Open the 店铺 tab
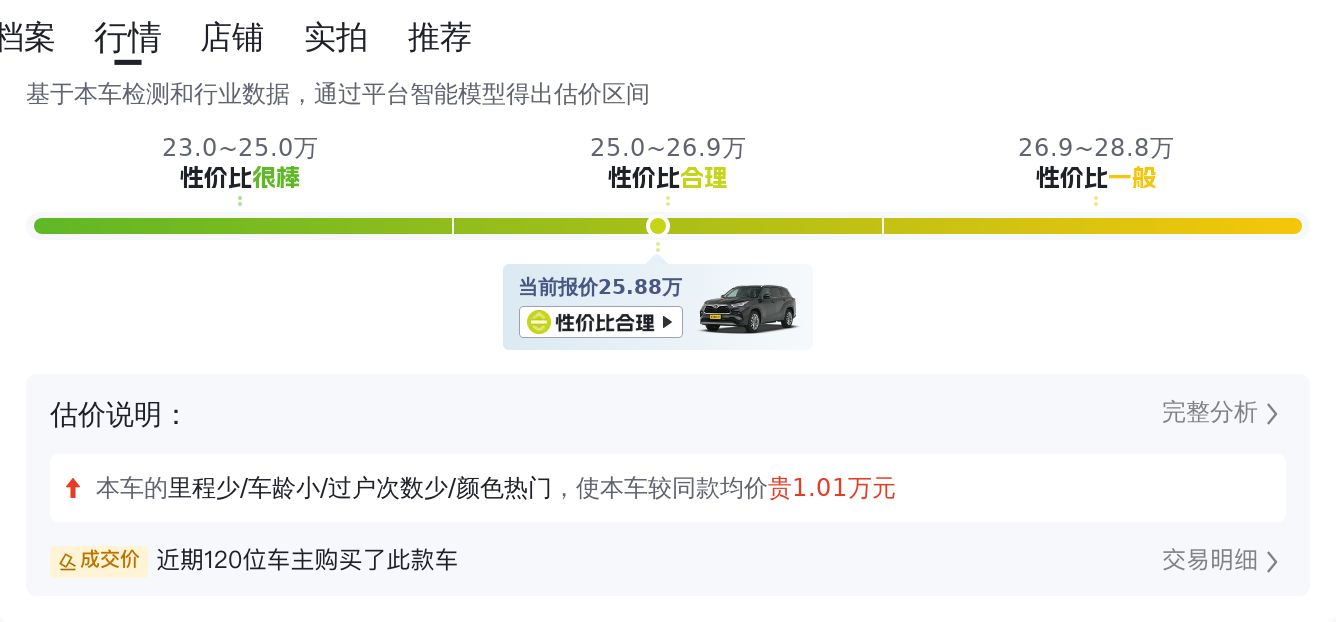This screenshot has width=1336, height=622. (x=232, y=38)
